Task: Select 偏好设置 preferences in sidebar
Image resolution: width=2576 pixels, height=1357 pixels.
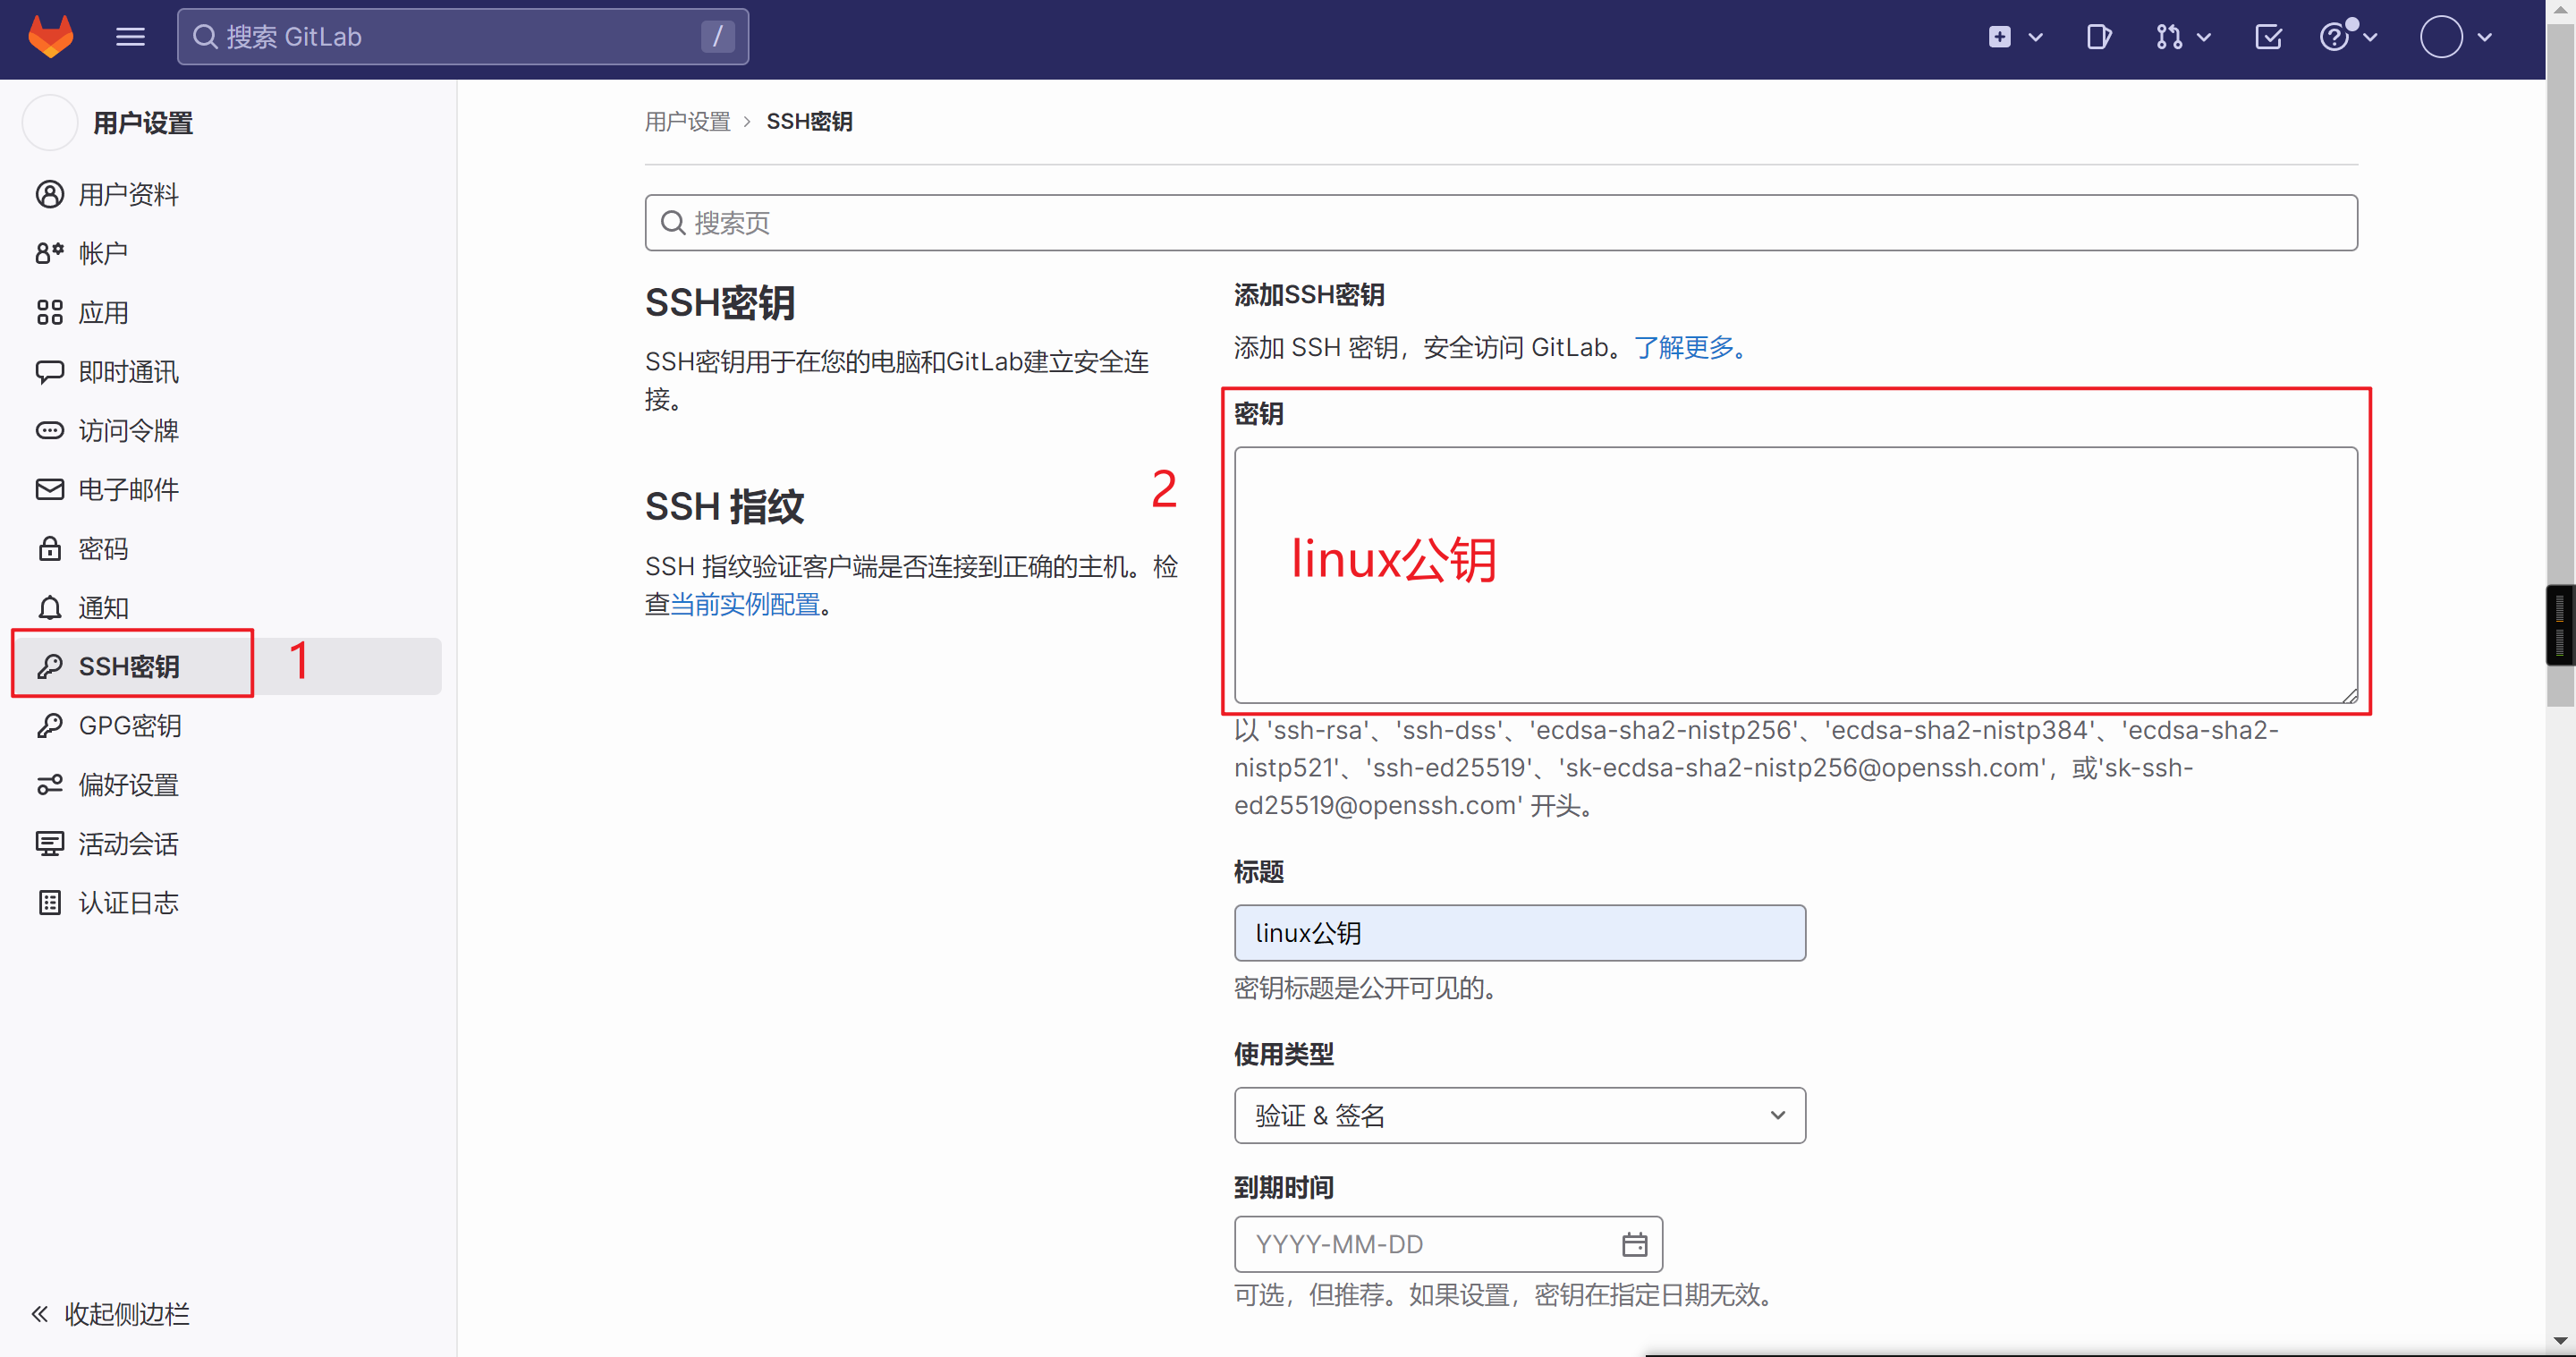Action: point(128,784)
